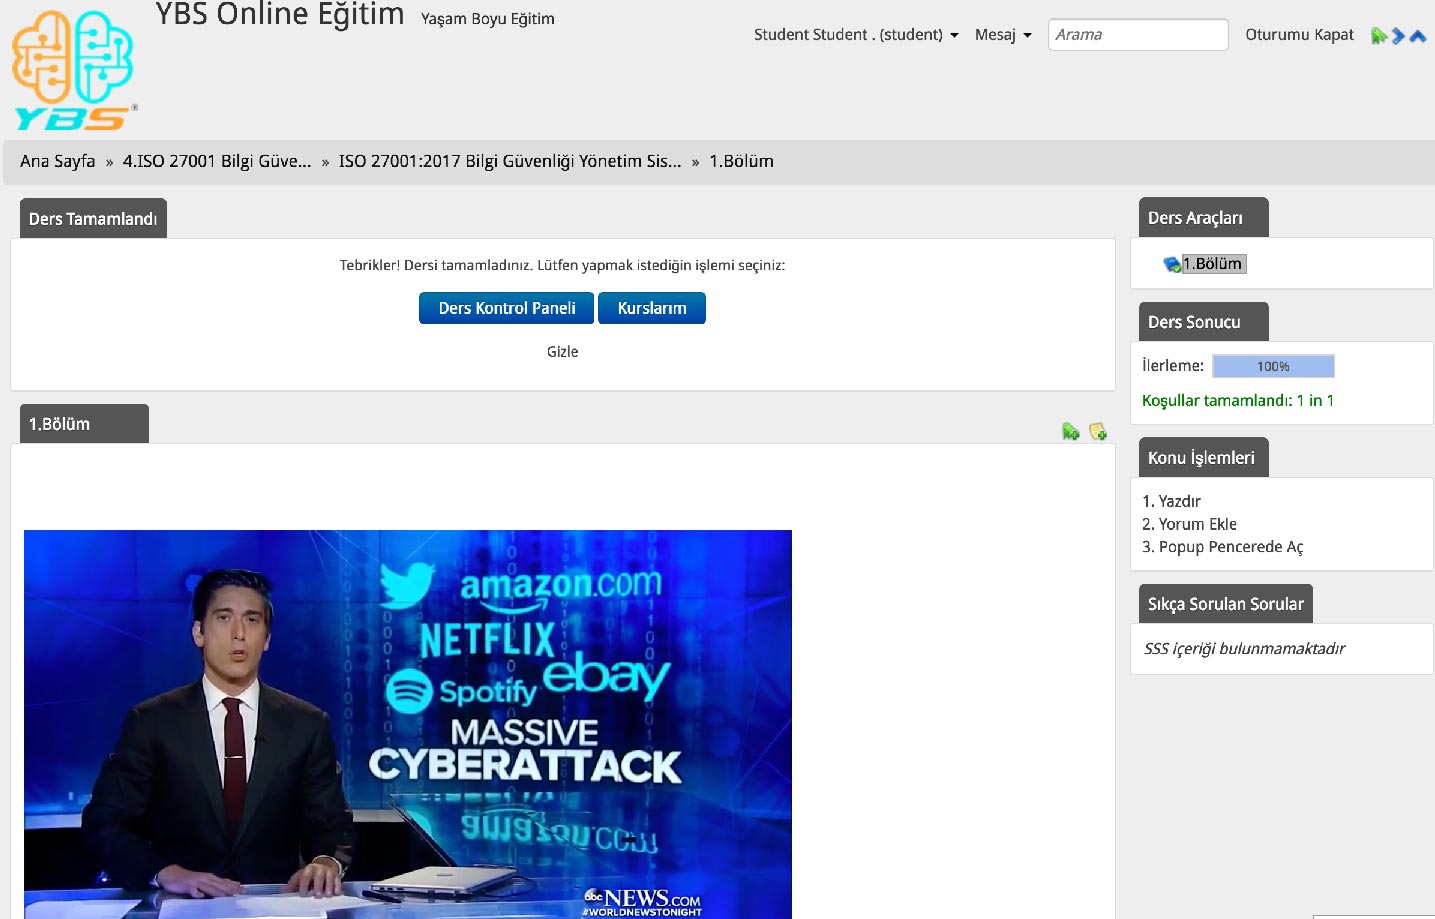The height and width of the screenshot is (919, 1435).
Task: Click the icon beside 1.Bölüm in Ders Araçları
Action: click(1172, 264)
